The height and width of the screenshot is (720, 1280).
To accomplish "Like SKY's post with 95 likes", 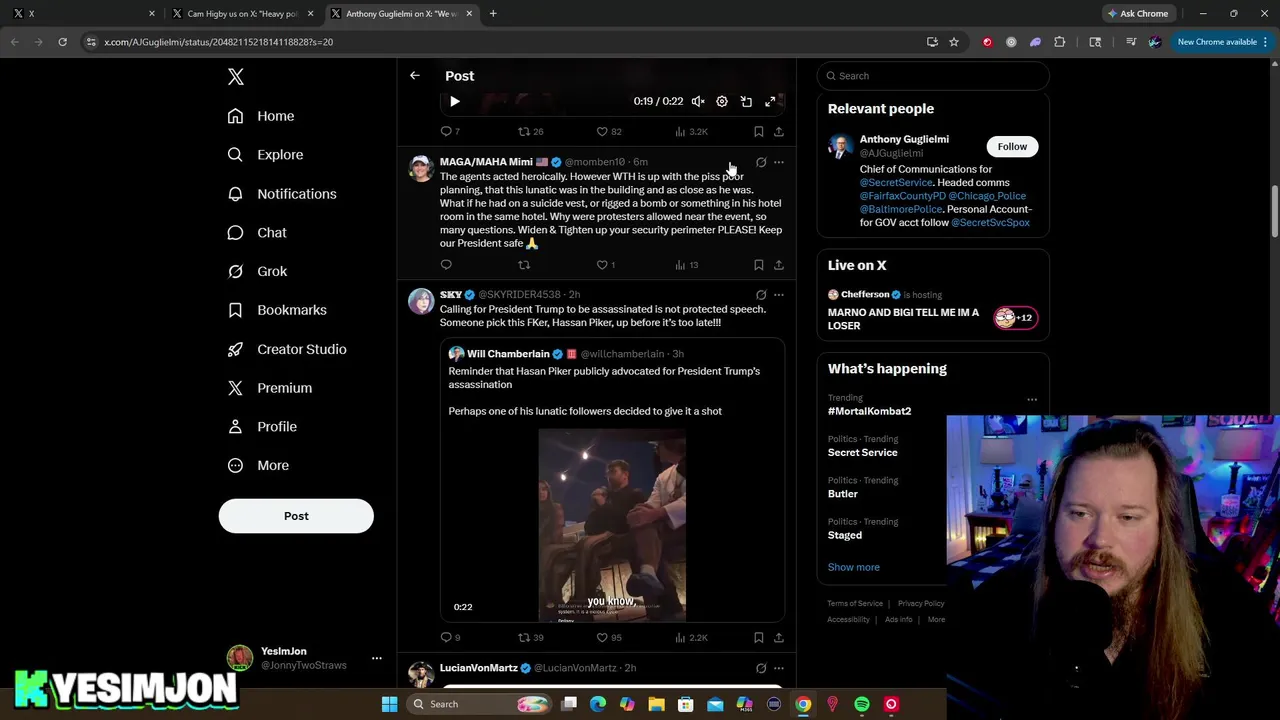I will (x=608, y=638).
